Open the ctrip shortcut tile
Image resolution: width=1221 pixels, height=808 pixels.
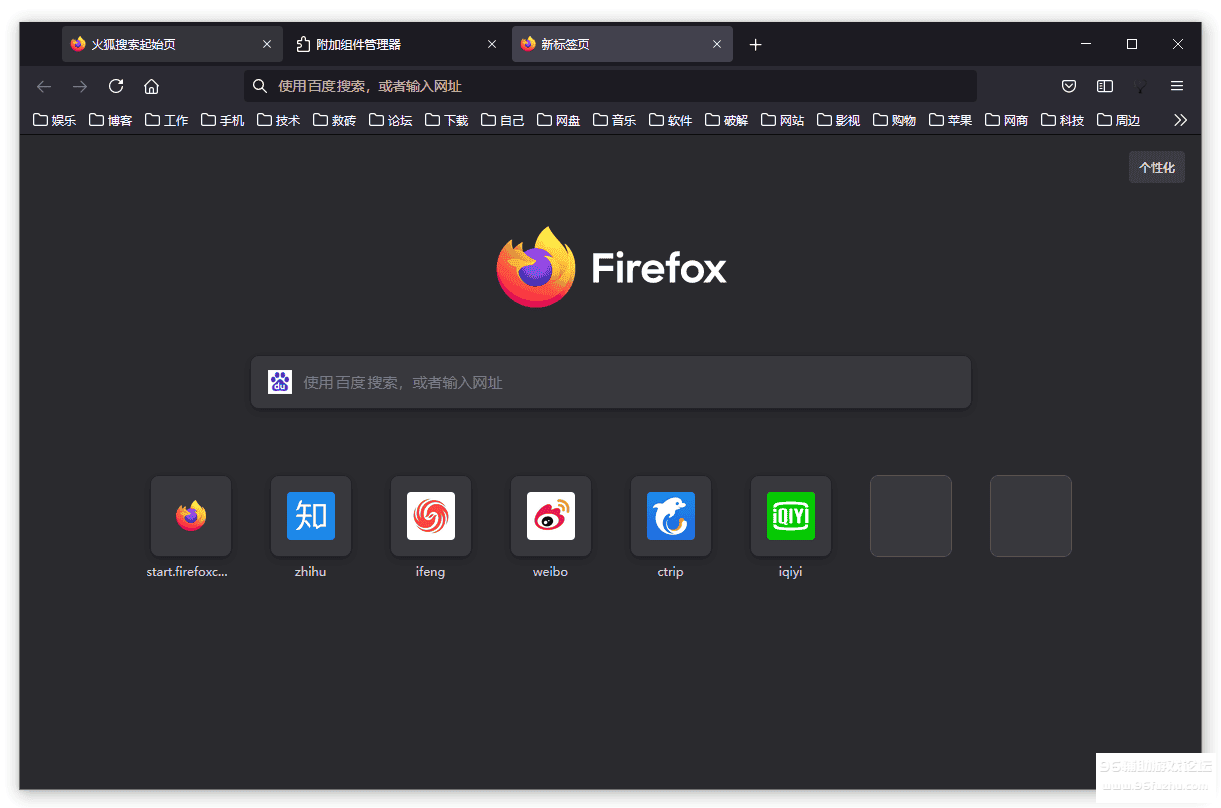[x=671, y=516]
